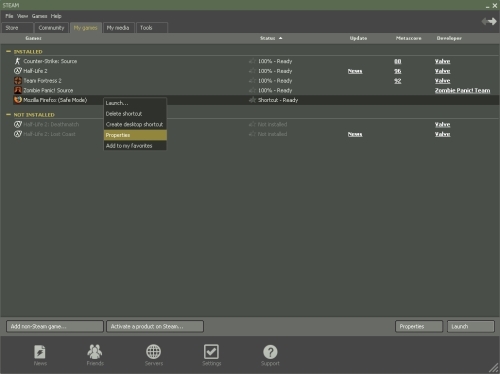
Task: Collapse the INSTALLED games group
Action: click(8, 51)
